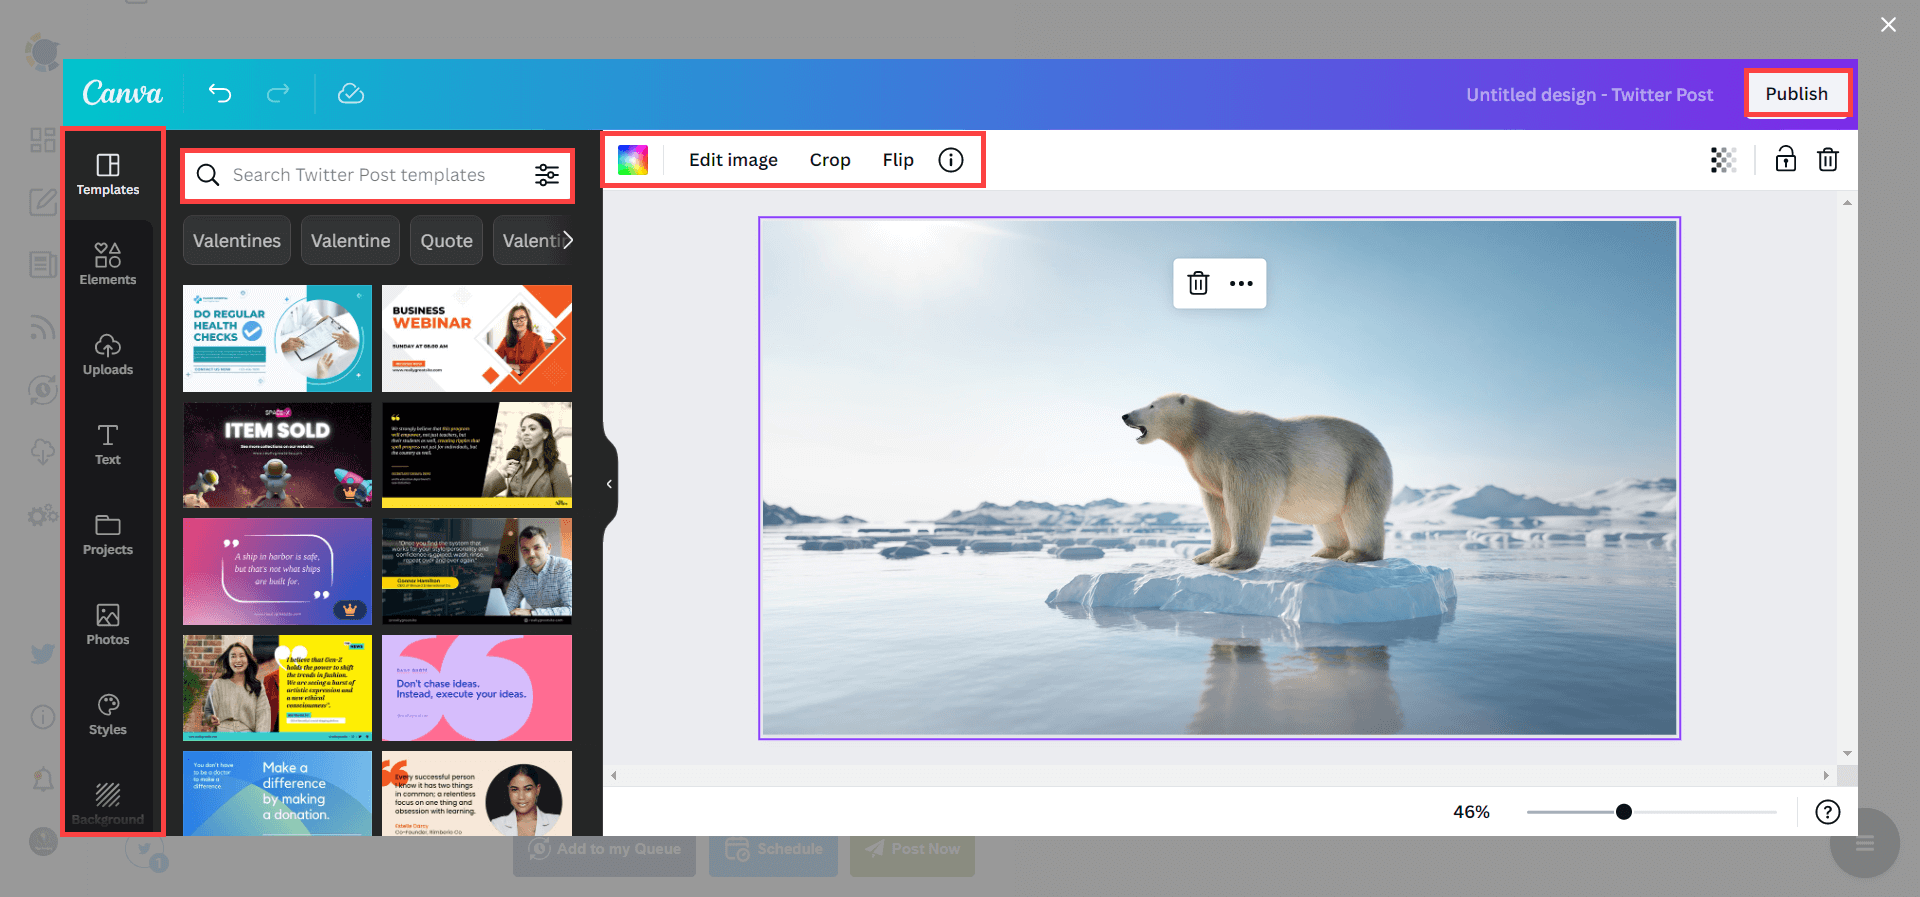Viewport: 1920px width, 897px height.
Task: Open the Templates tab in sidebar
Action: click(x=108, y=174)
